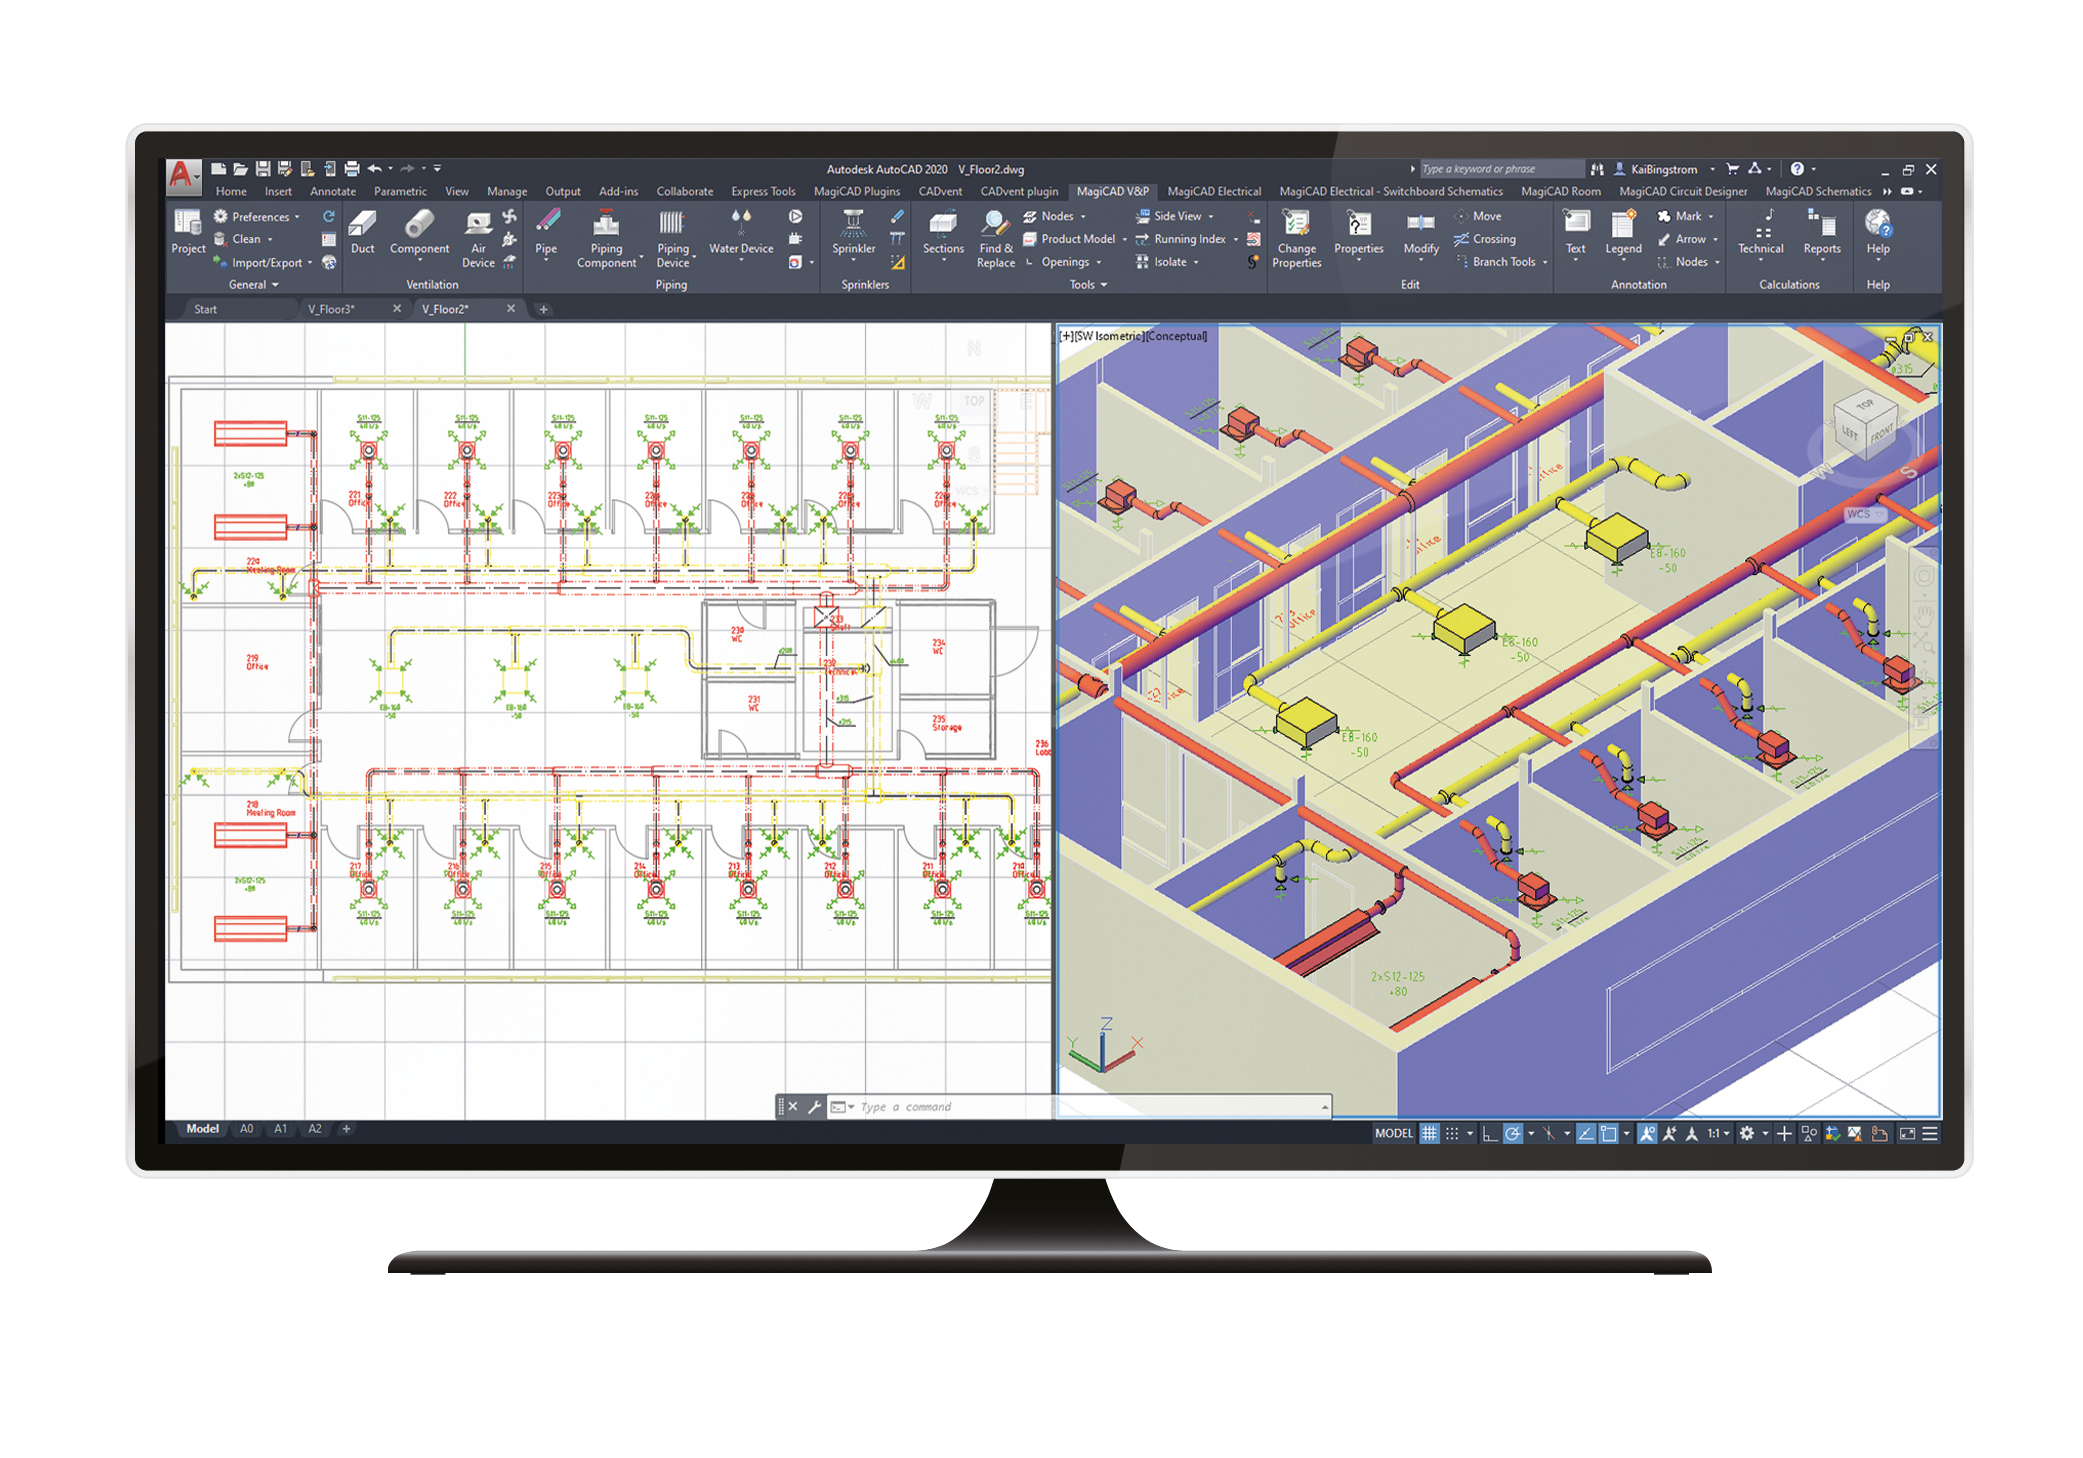
Task: Click the Move button in Edit panel
Action: [x=1478, y=216]
